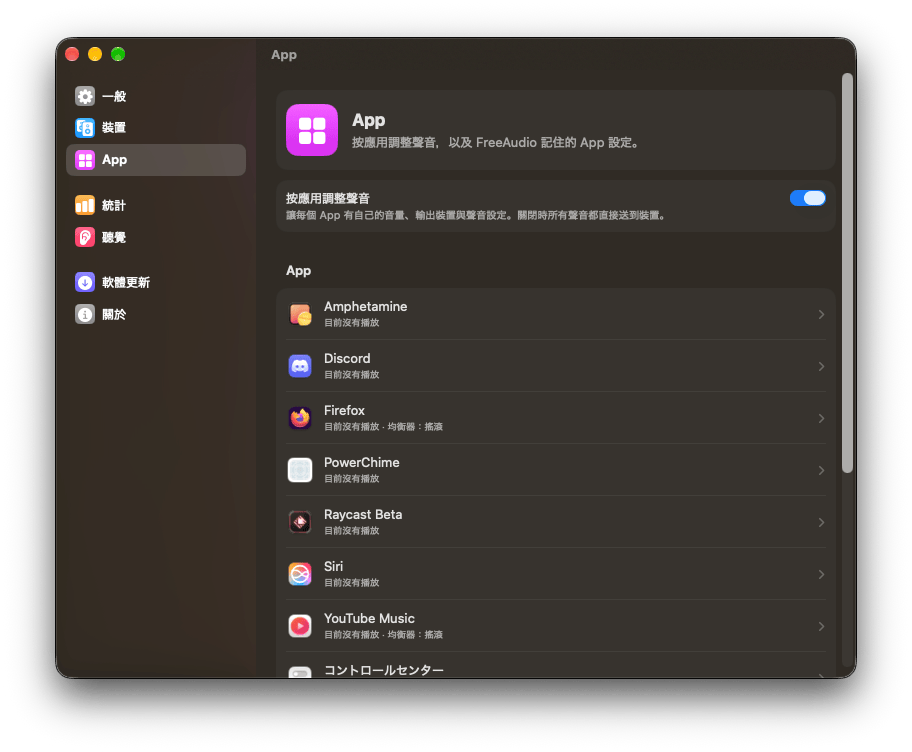Click Firefox's 均衡器：搖滾 status text
Image resolution: width=912 pixels, height=752 pixels.
click(x=415, y=426)
